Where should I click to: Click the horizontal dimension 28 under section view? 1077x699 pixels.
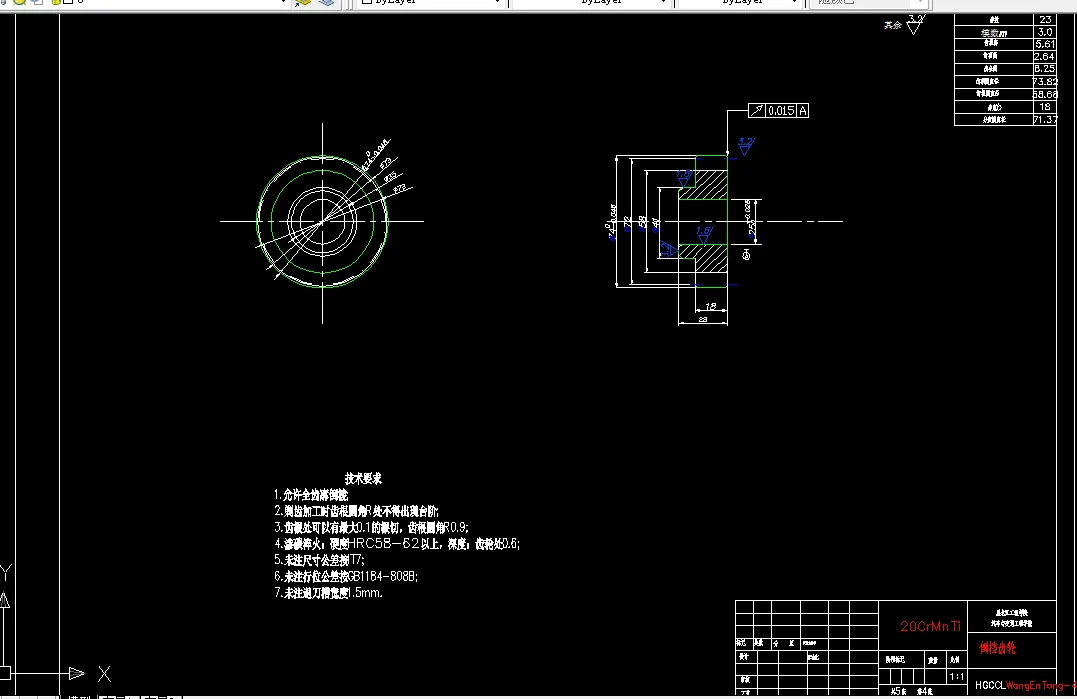click(703, 319)
